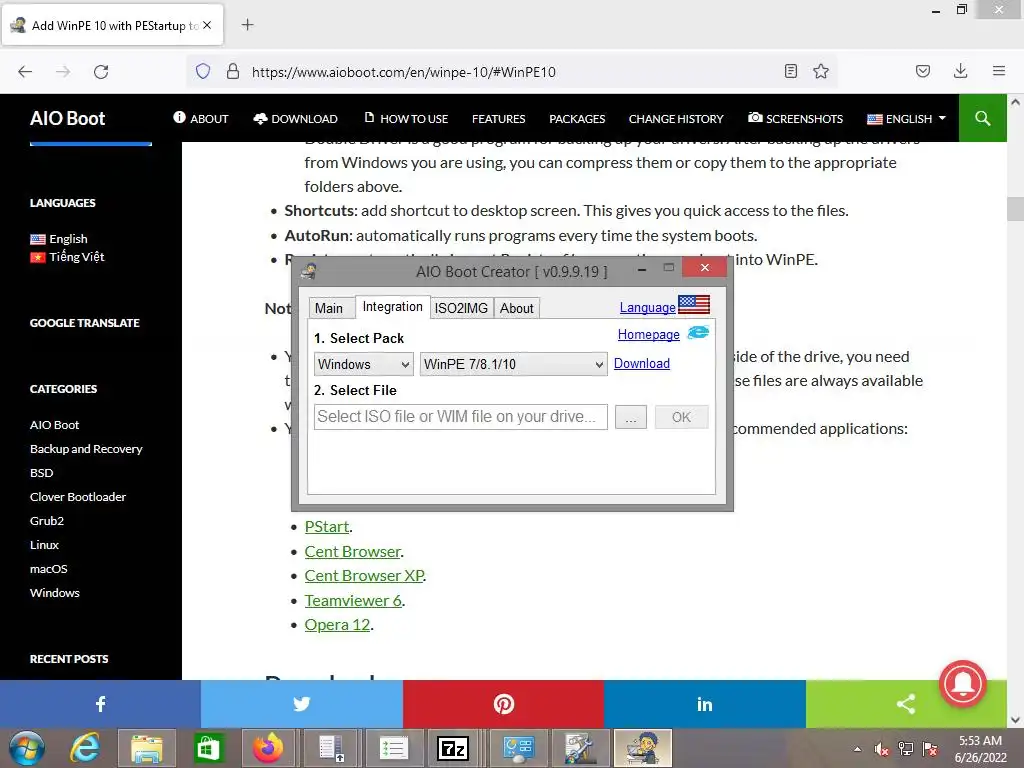This screenshot has height=768, width=1024.
Task: Open the Grub2 category
Action: tap(47, 521)
